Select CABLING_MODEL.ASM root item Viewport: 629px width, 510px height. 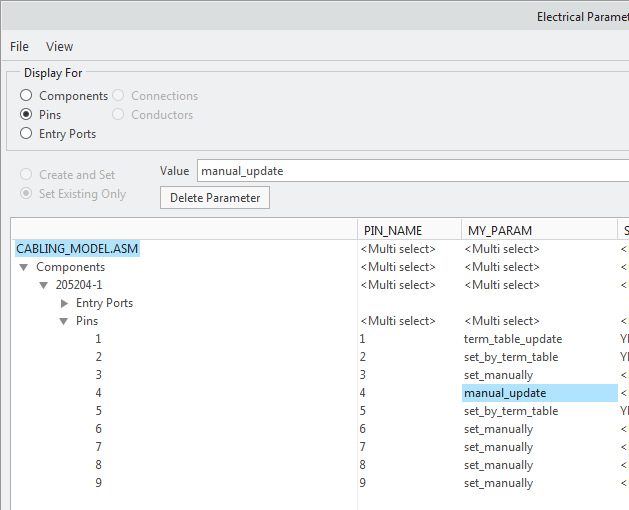click(x=77, y=249)
